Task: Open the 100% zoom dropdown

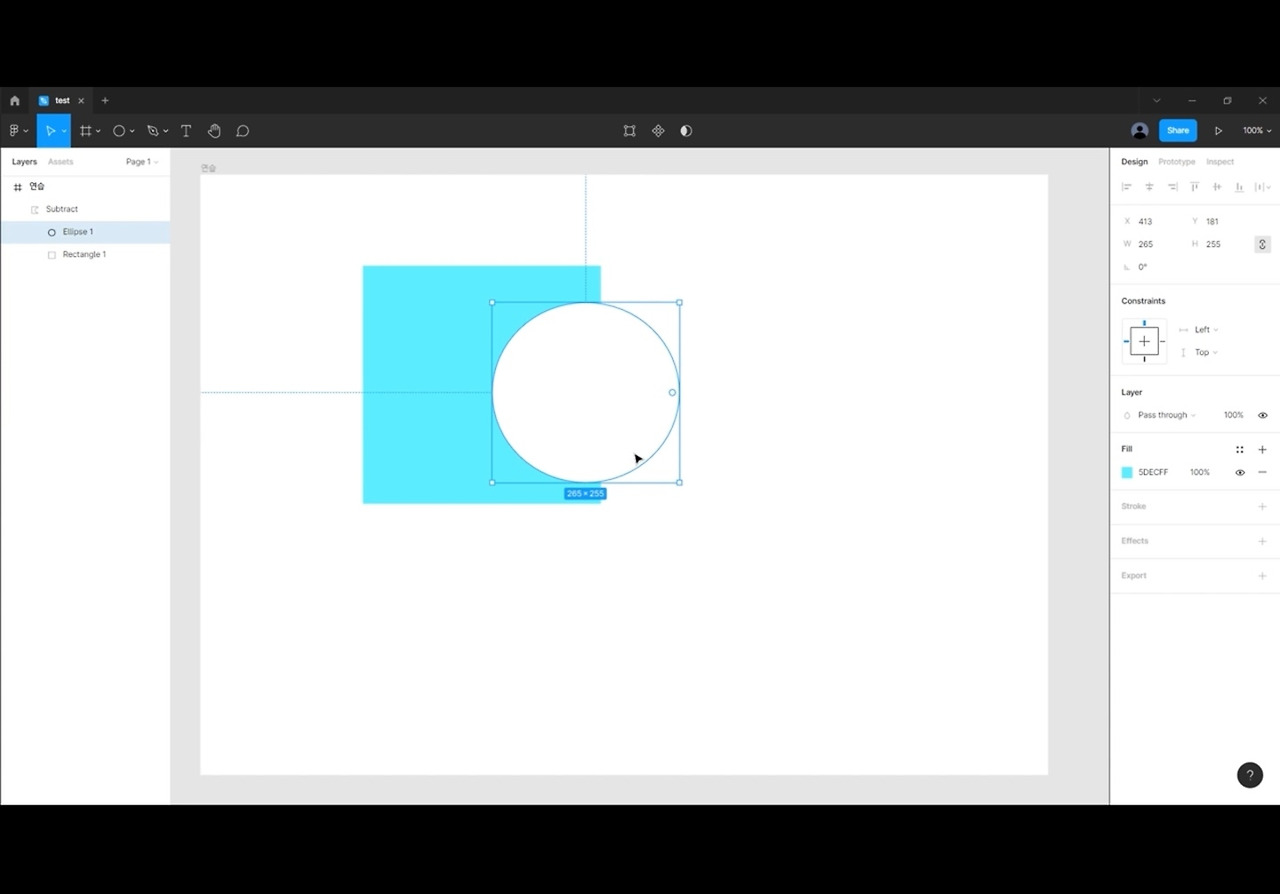Action: point(1257,131)
